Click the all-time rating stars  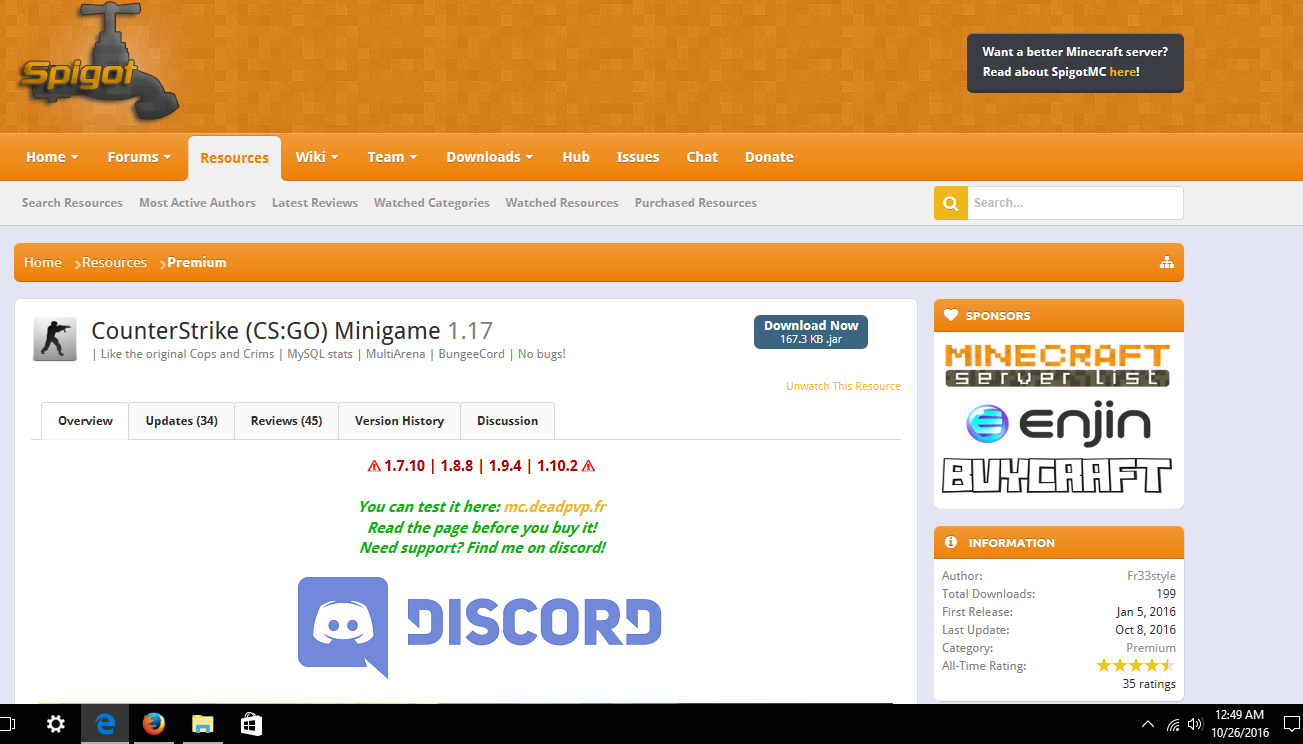(1135, 665)
